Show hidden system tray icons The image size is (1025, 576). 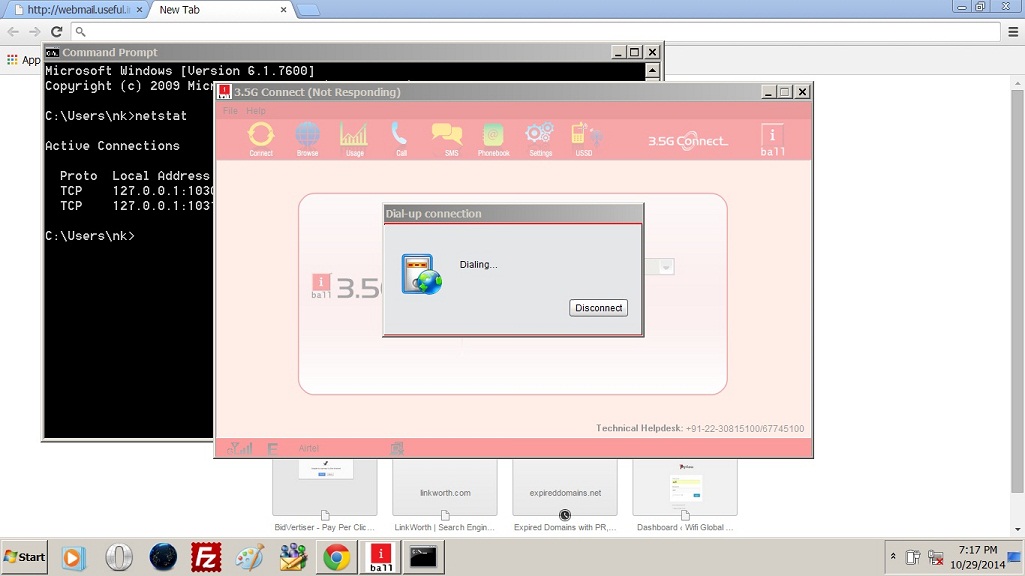(892, 557)
